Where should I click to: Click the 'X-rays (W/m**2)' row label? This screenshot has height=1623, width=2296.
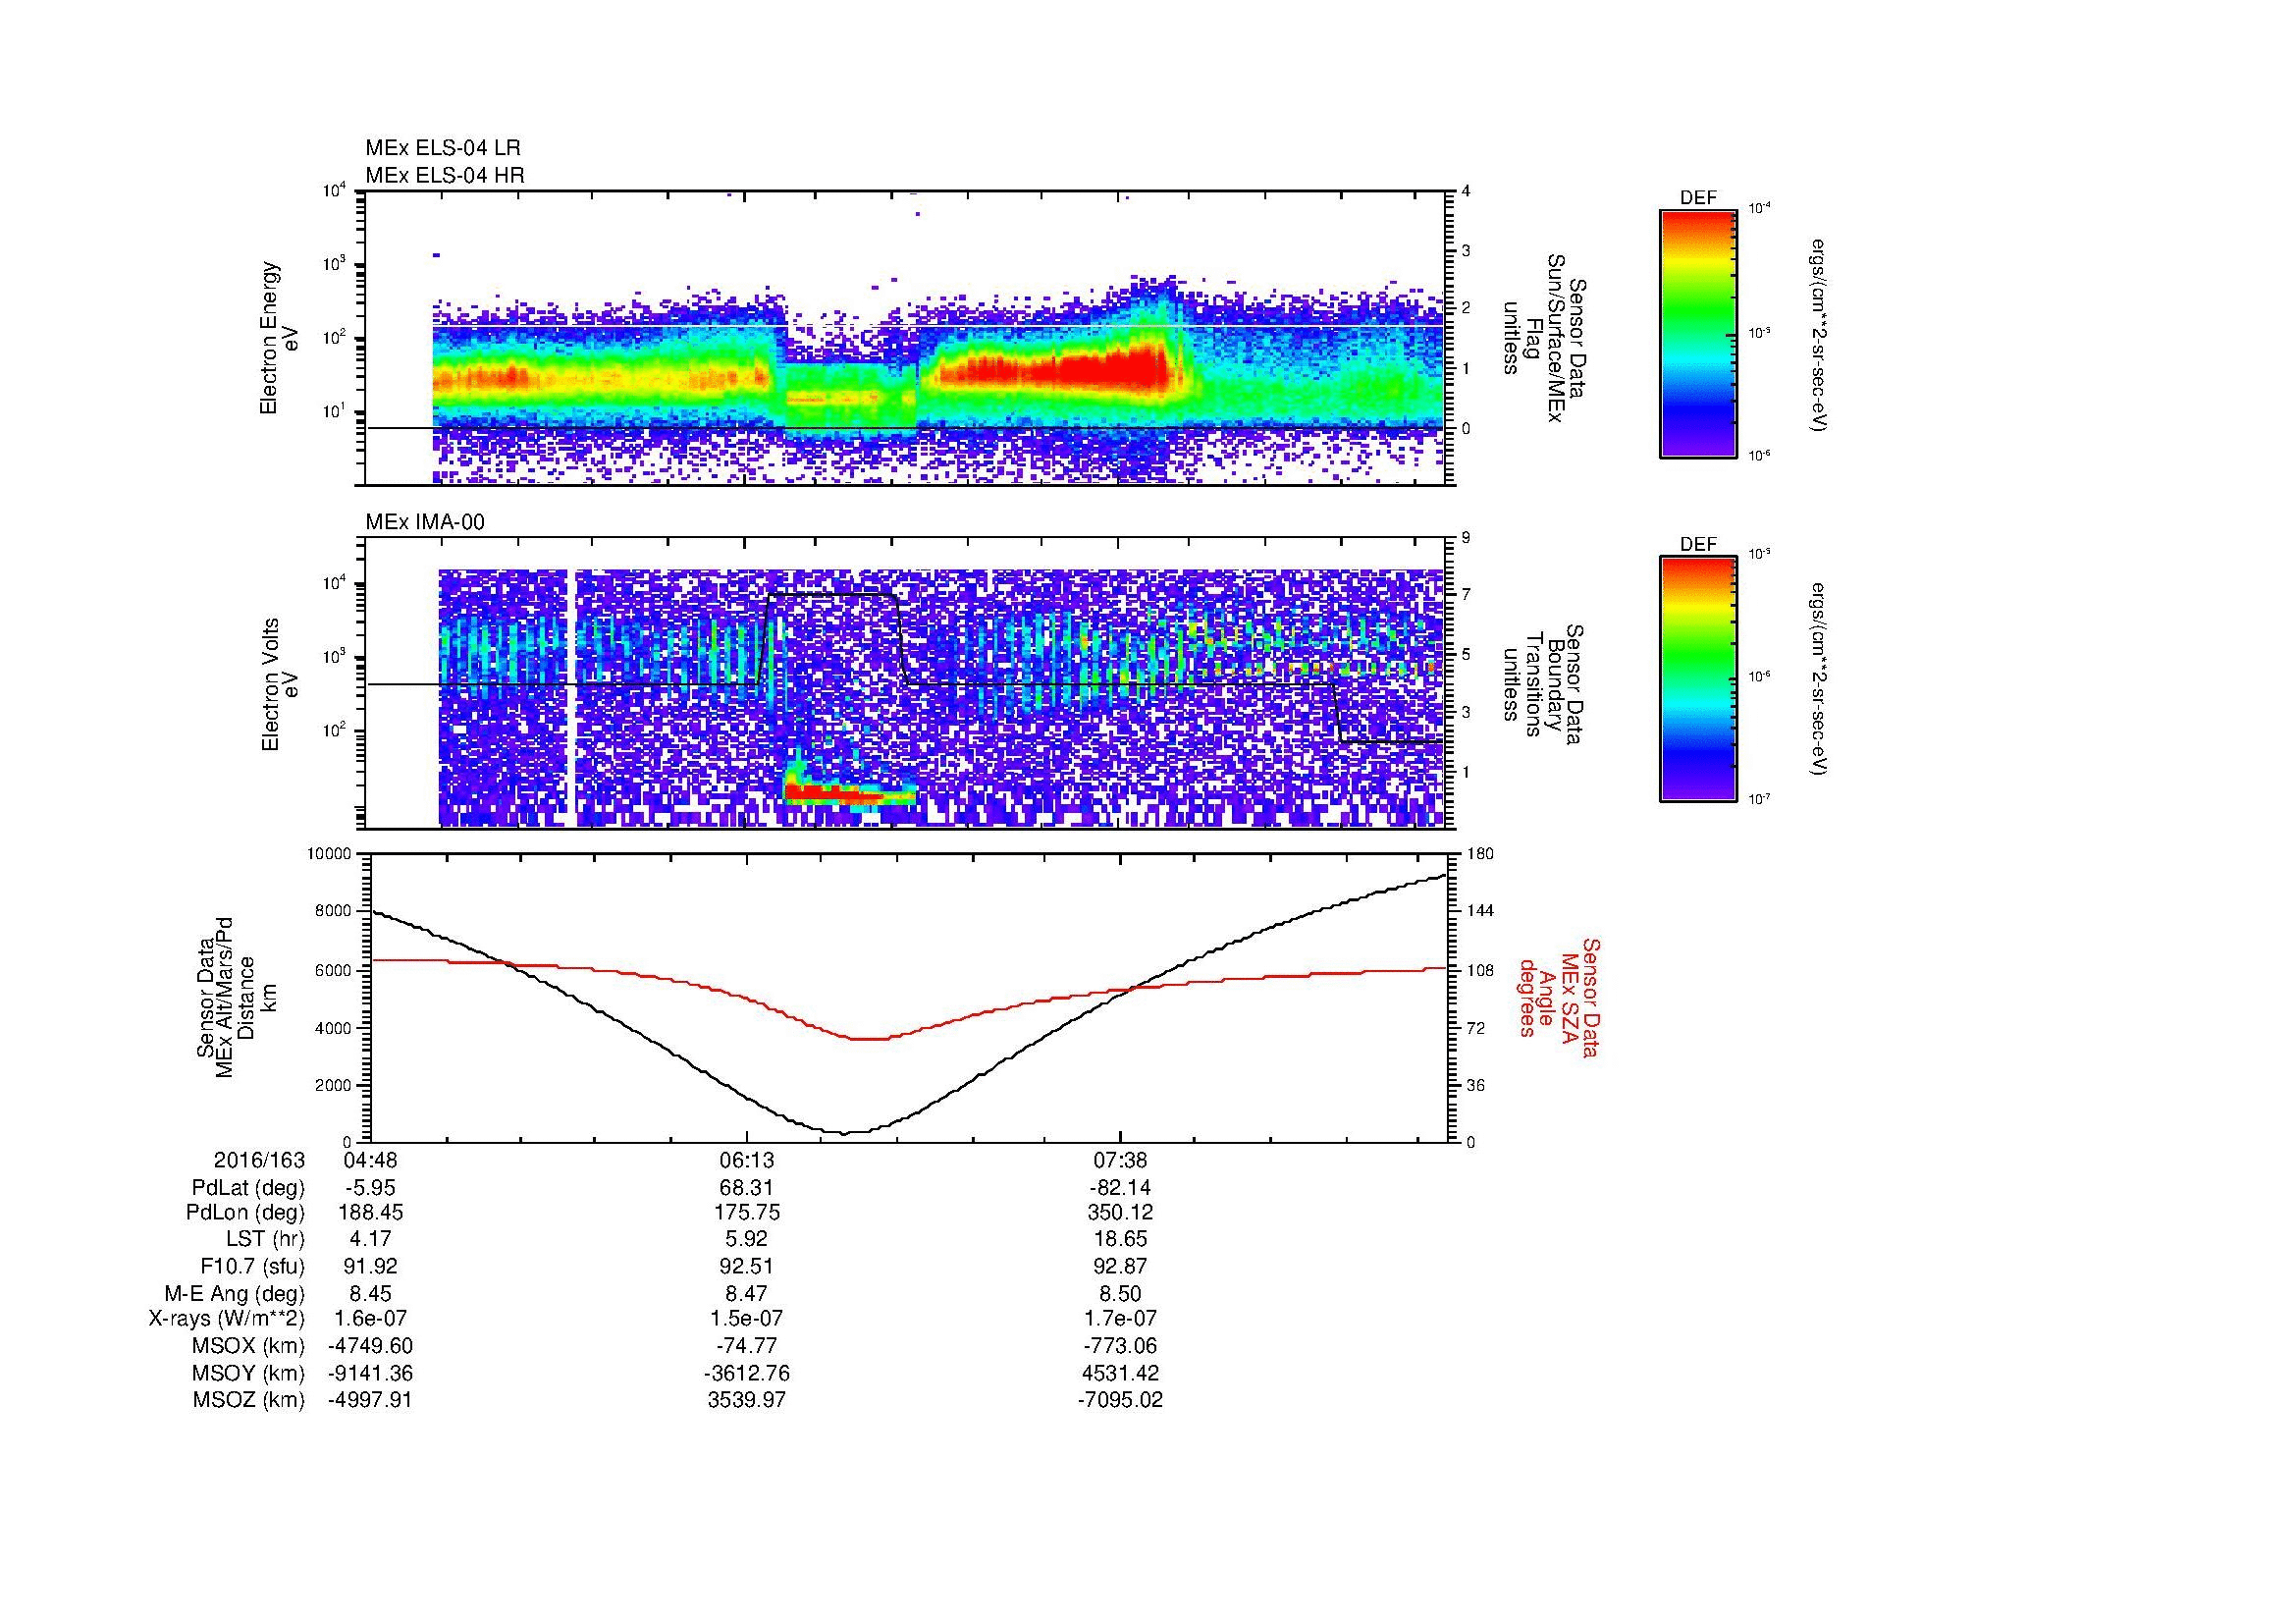226,1319
